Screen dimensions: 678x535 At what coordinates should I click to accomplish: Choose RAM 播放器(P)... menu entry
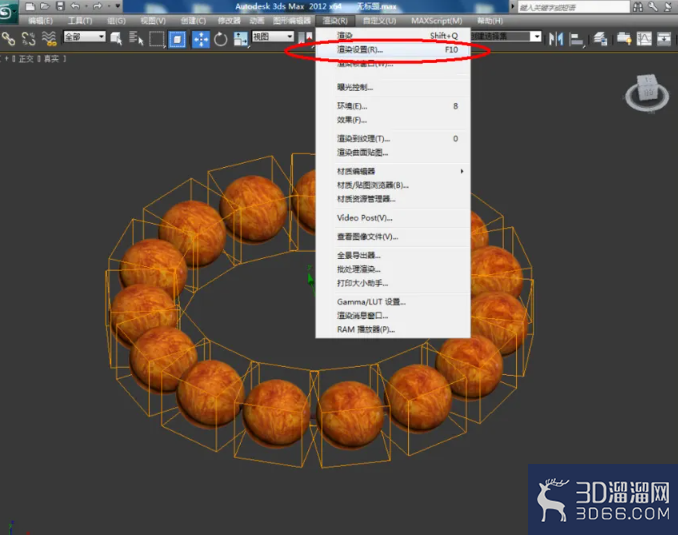point(393,330)
